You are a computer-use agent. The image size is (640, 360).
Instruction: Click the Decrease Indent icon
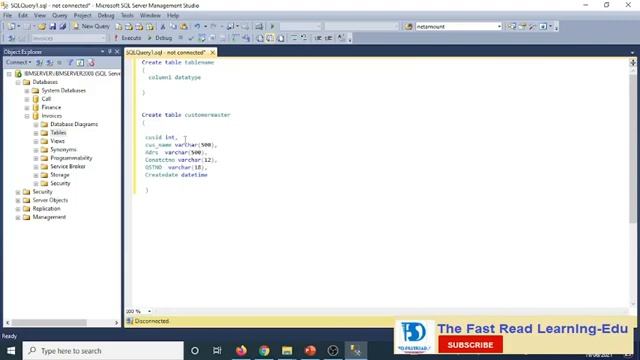[x=318, y=38]
